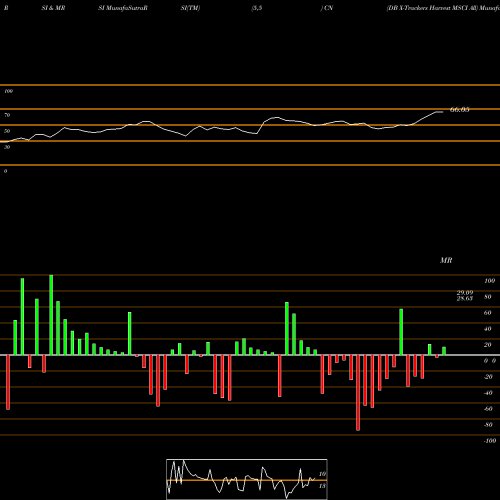Viewport: 500px width, 500px height.
Task: Click the 30 level label on RSI axis
Action: click(7, 147)
